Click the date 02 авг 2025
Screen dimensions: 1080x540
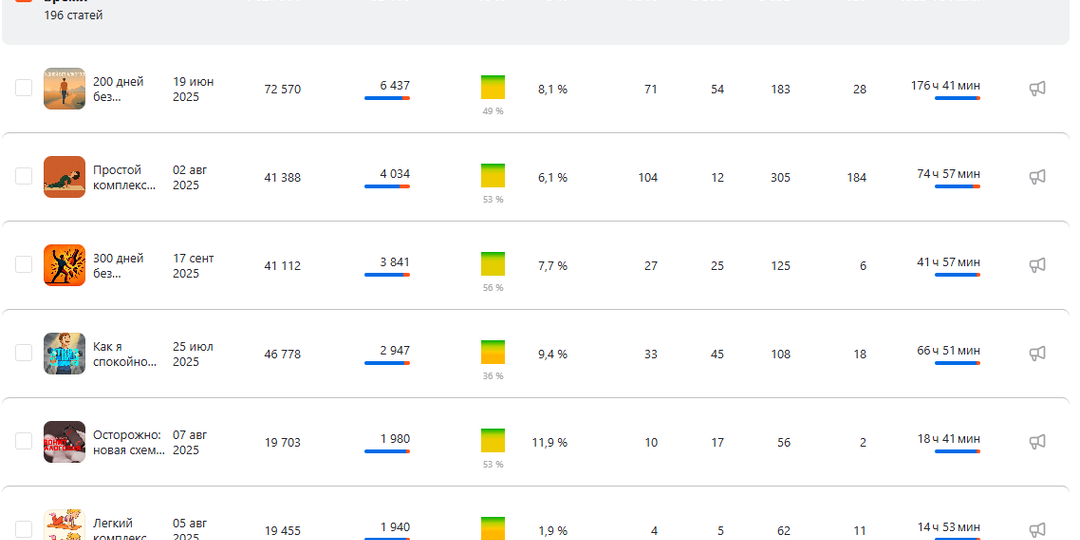pyautogui.click(x=190, y=178)
